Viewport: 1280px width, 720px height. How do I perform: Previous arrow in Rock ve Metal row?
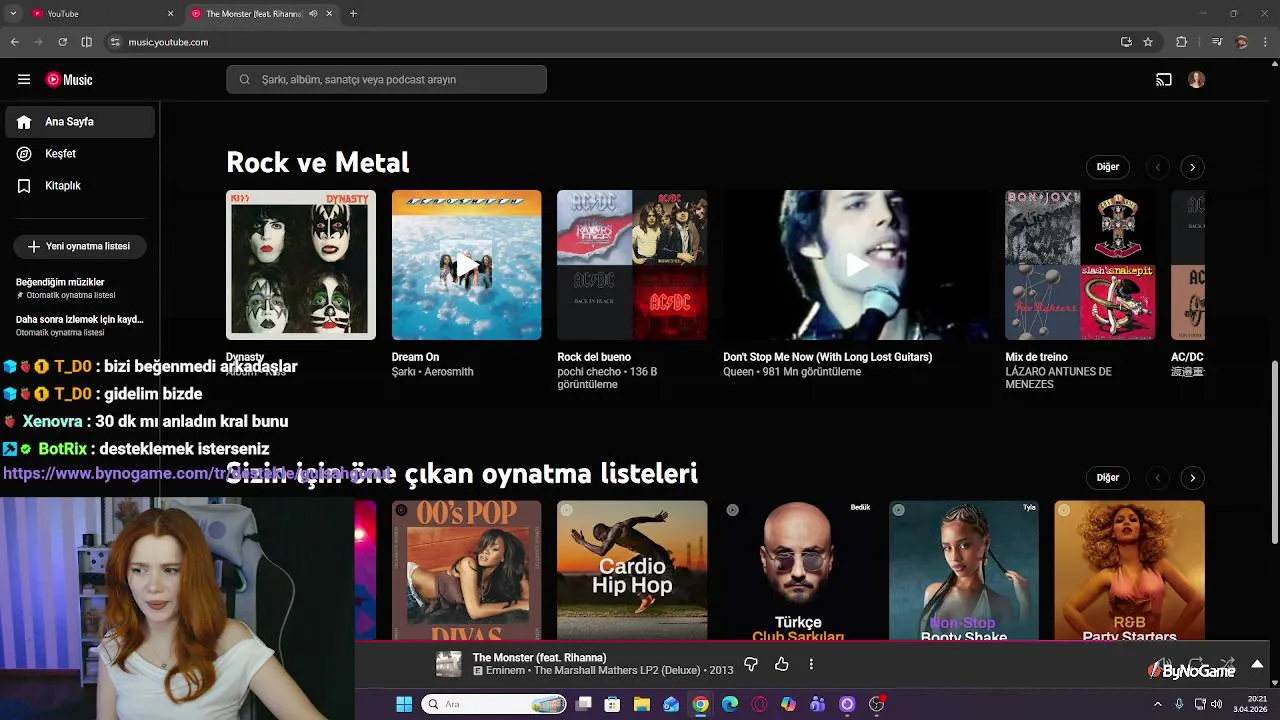coord(1158,167)
